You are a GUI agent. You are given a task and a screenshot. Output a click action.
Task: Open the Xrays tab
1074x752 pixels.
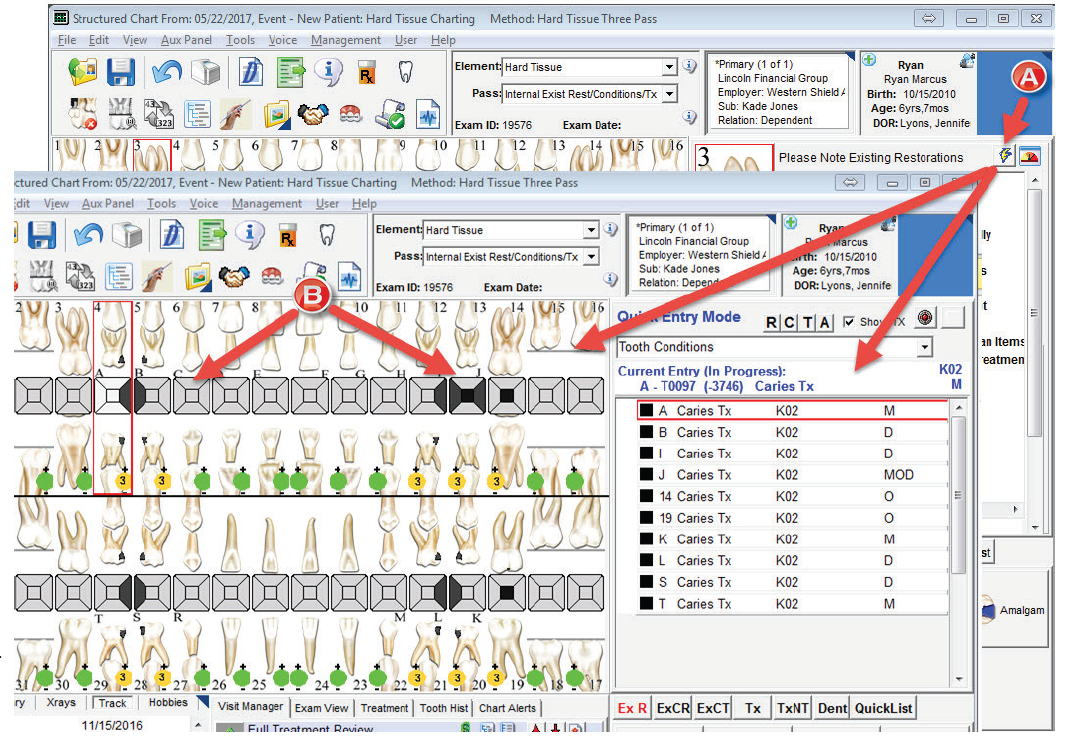tap(61, 703)
